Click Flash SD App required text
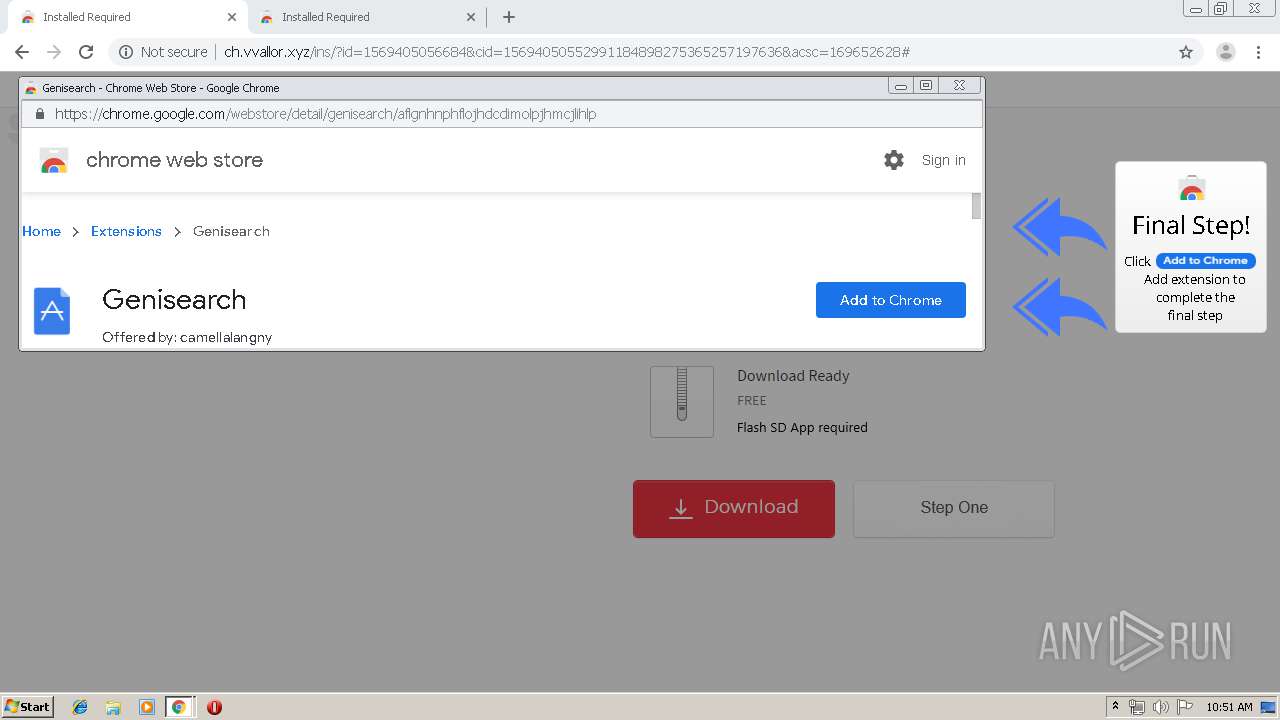The width and height of the screenshot is (1280, 720). 802,427
